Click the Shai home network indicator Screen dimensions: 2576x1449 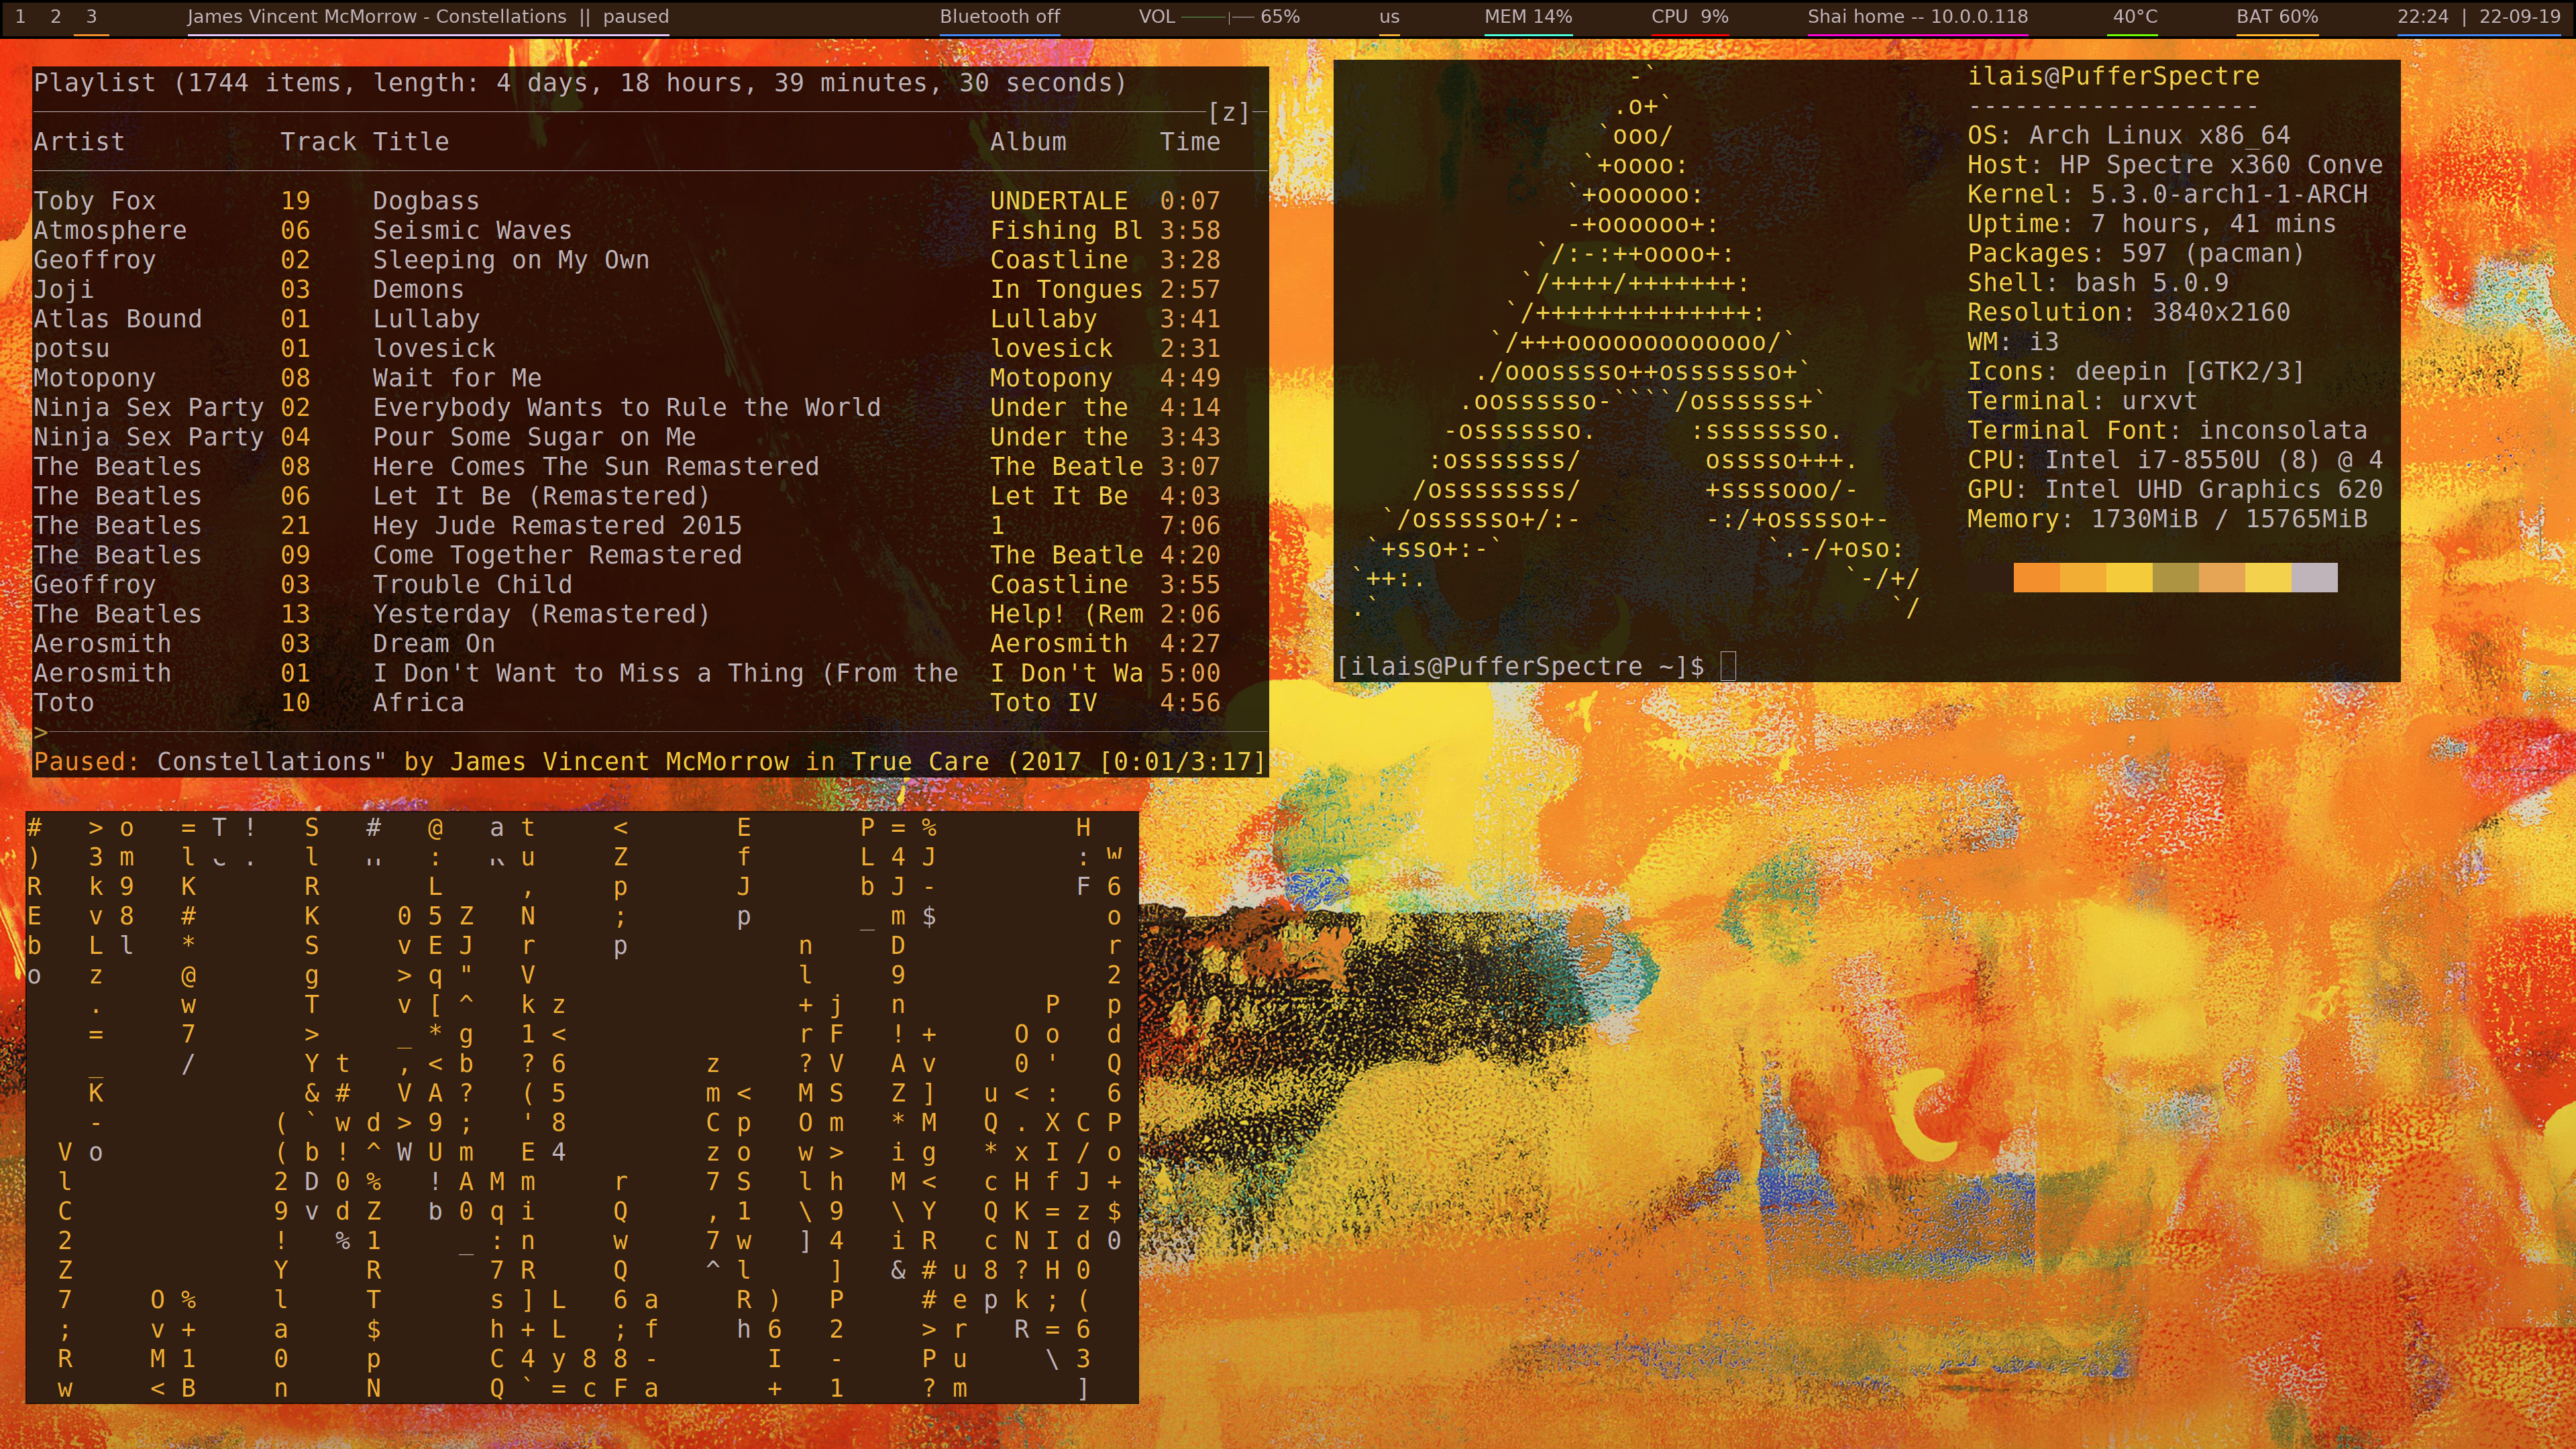(1917, 17)
